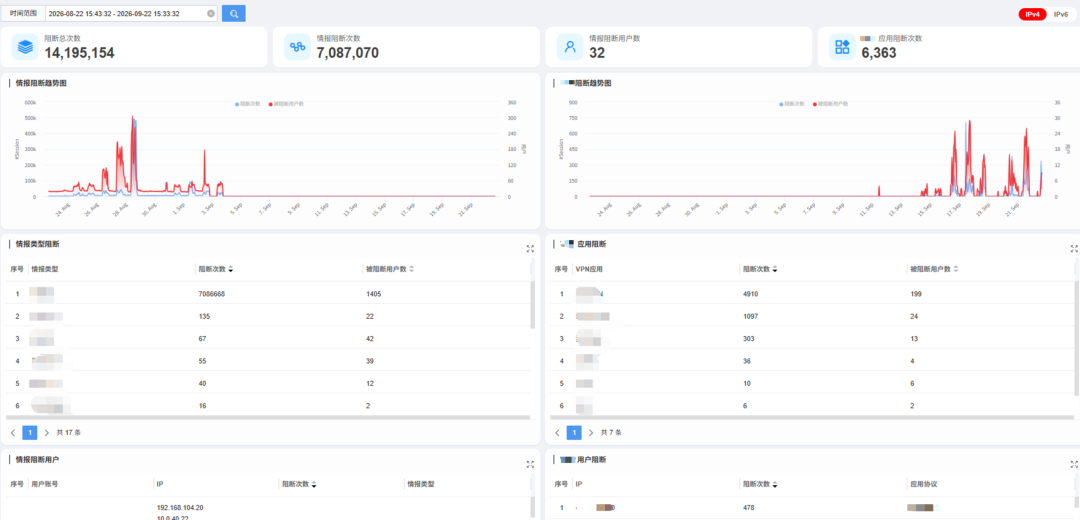Screen dimensions: 1080x520
Task: Click 共 7 条 total count text
Action: pos(611,433)
